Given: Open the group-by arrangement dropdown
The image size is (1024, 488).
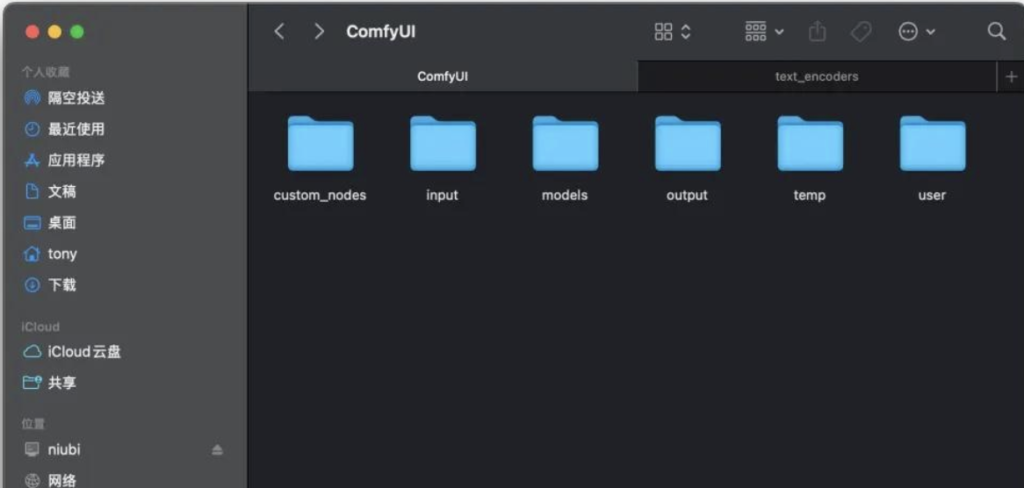Looking at the screenshot, I should click(764, 31).
